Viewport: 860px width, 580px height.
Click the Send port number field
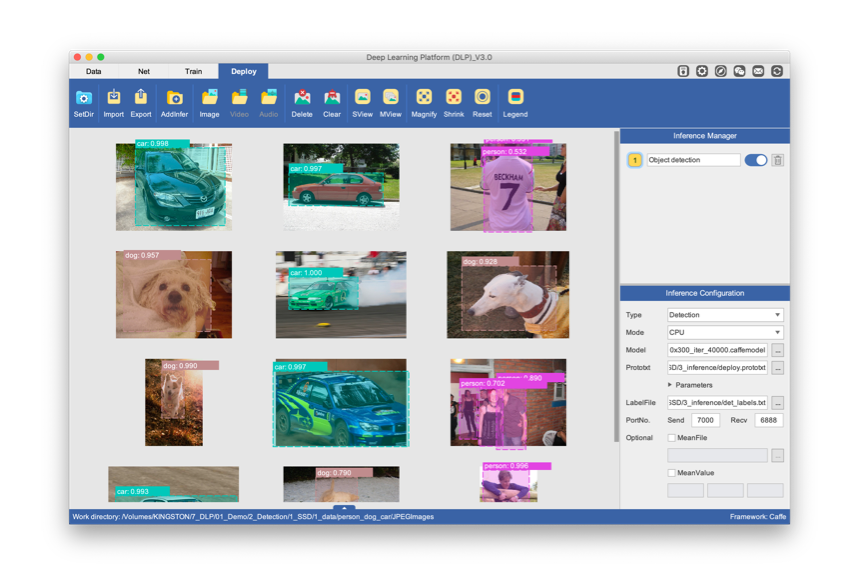(x=706, y=420)
